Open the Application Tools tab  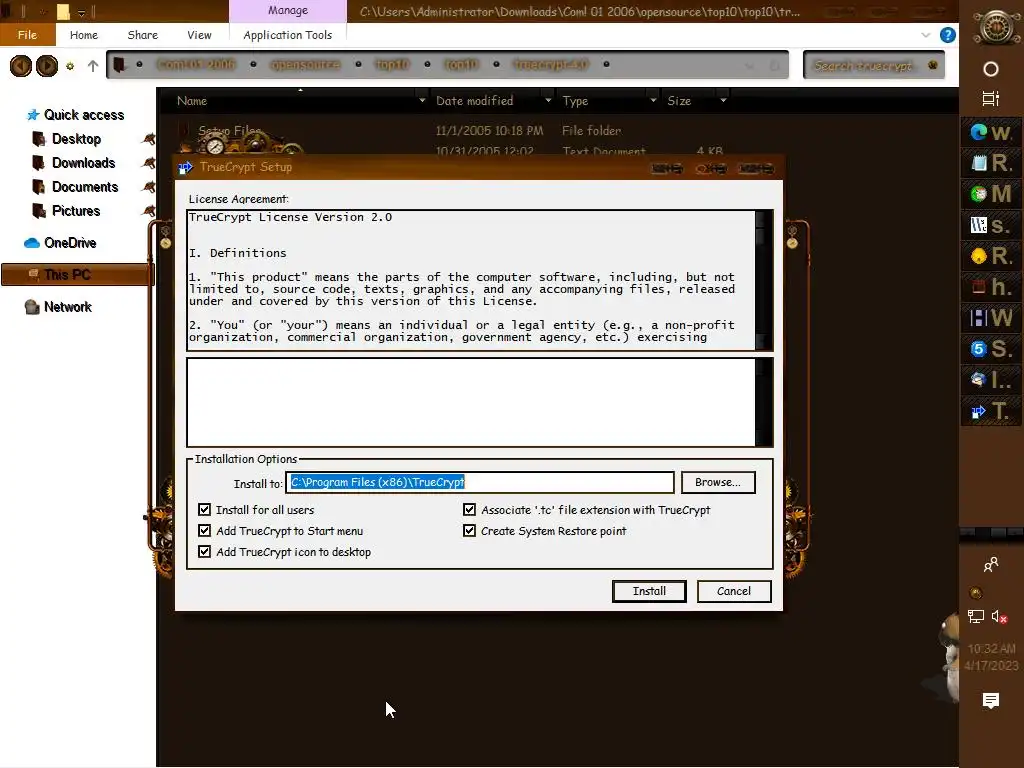coord(287,35)
